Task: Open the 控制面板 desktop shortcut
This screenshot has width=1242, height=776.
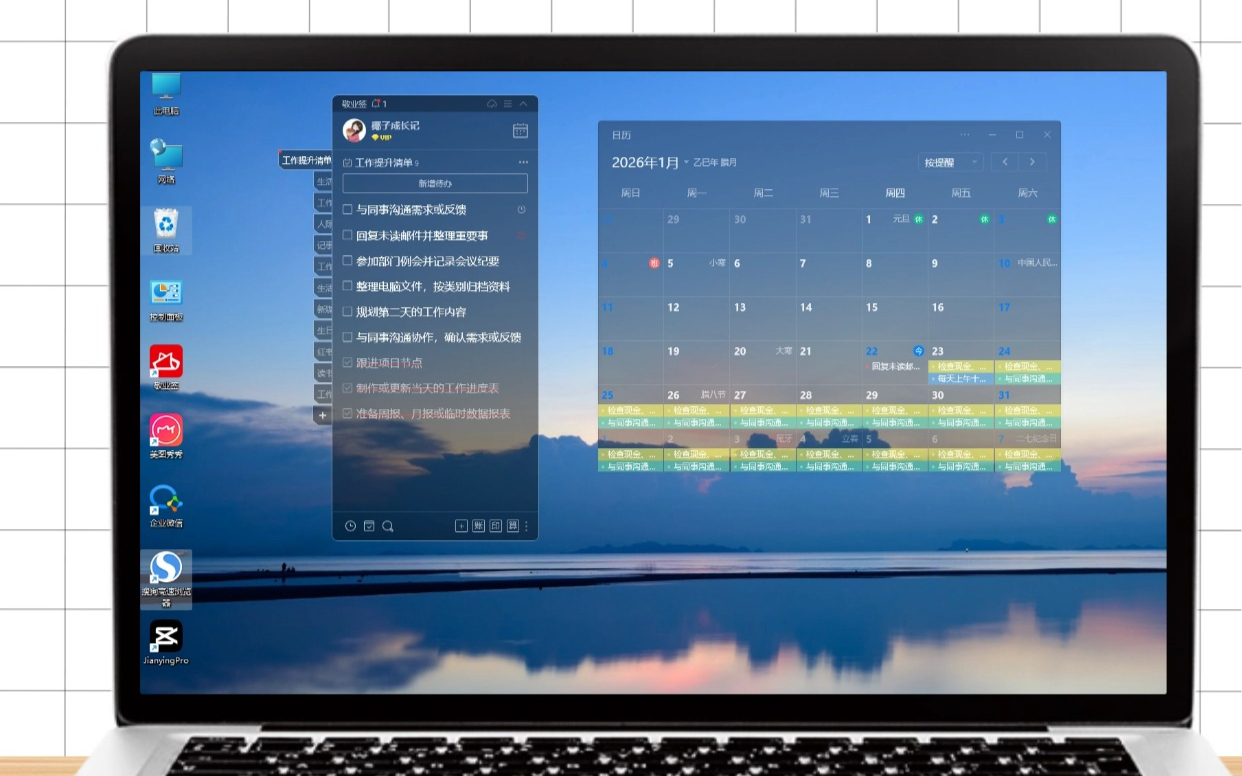Action: pos(166,300)
